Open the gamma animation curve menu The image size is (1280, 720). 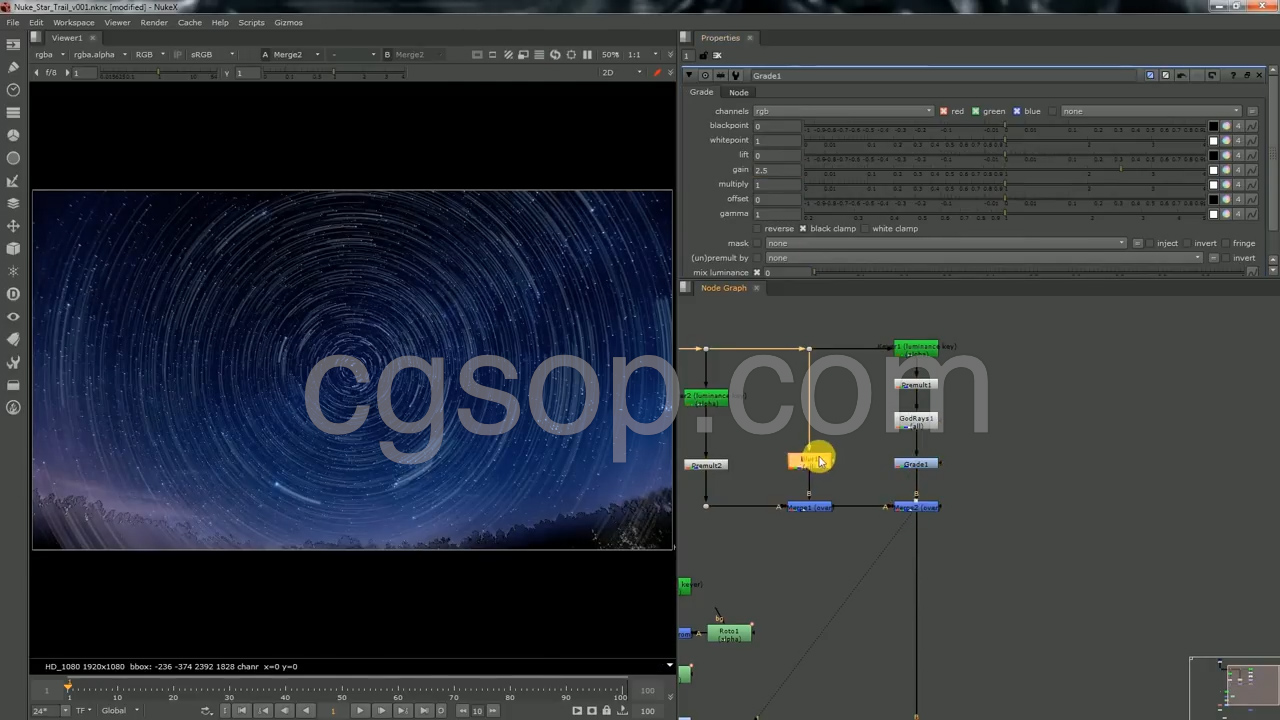pyautogui.click(x=1251, y=214)
